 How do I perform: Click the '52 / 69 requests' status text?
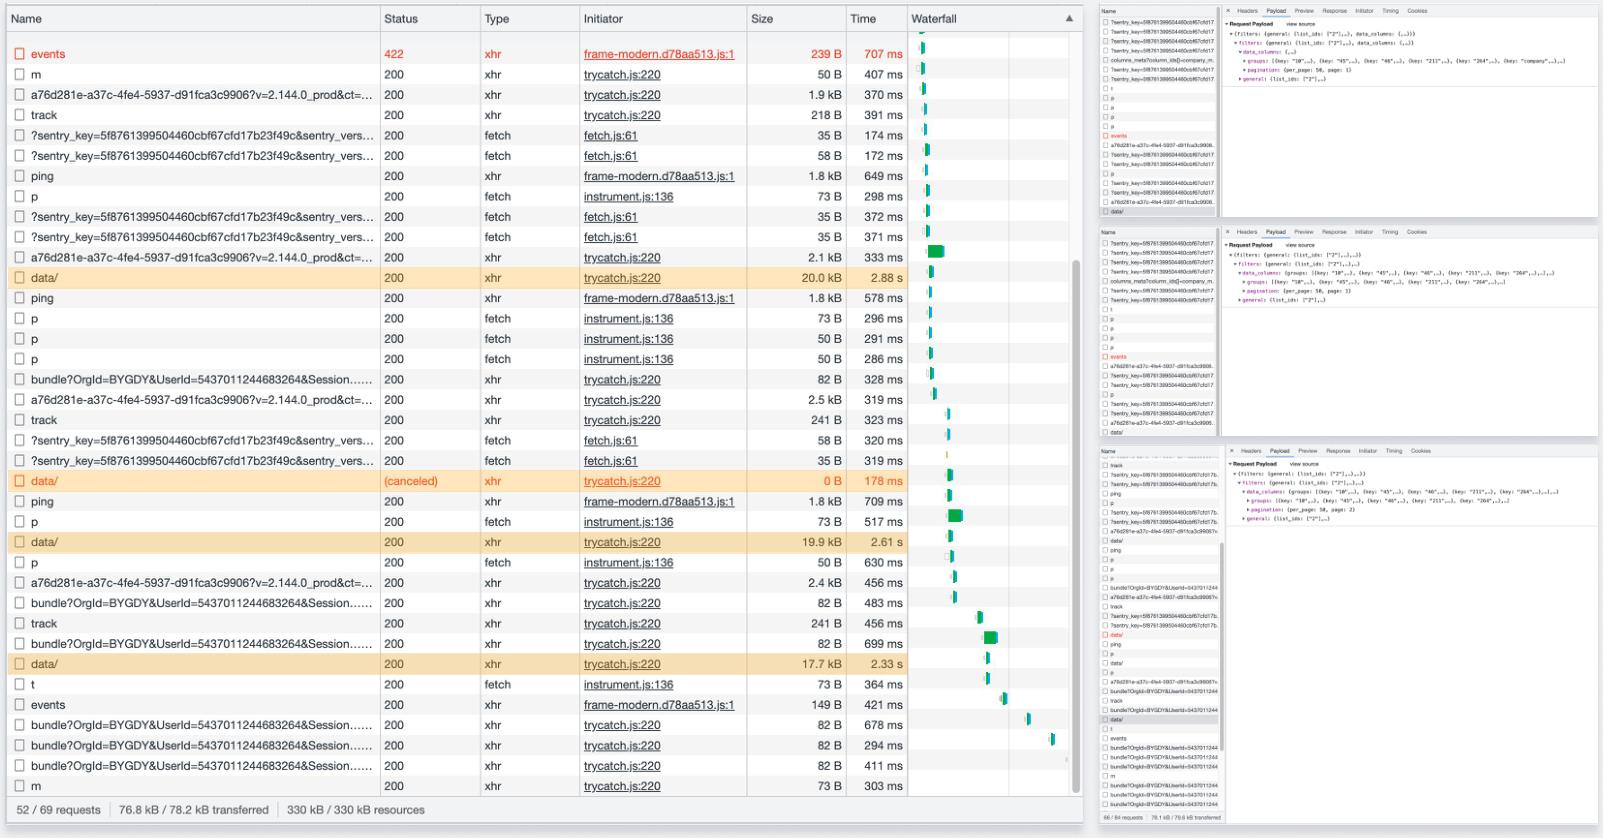(x=59, y=810)
